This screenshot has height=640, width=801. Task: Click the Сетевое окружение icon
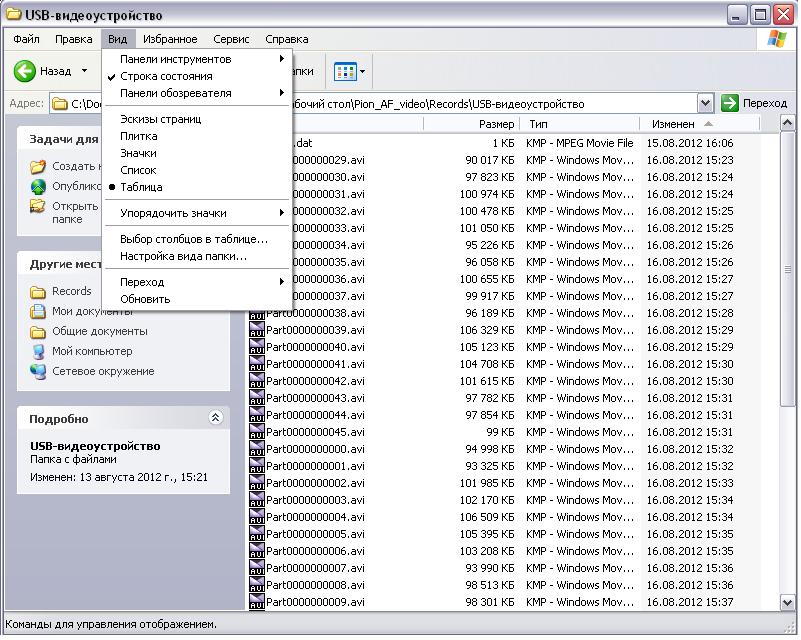click(x=38, y=372)
